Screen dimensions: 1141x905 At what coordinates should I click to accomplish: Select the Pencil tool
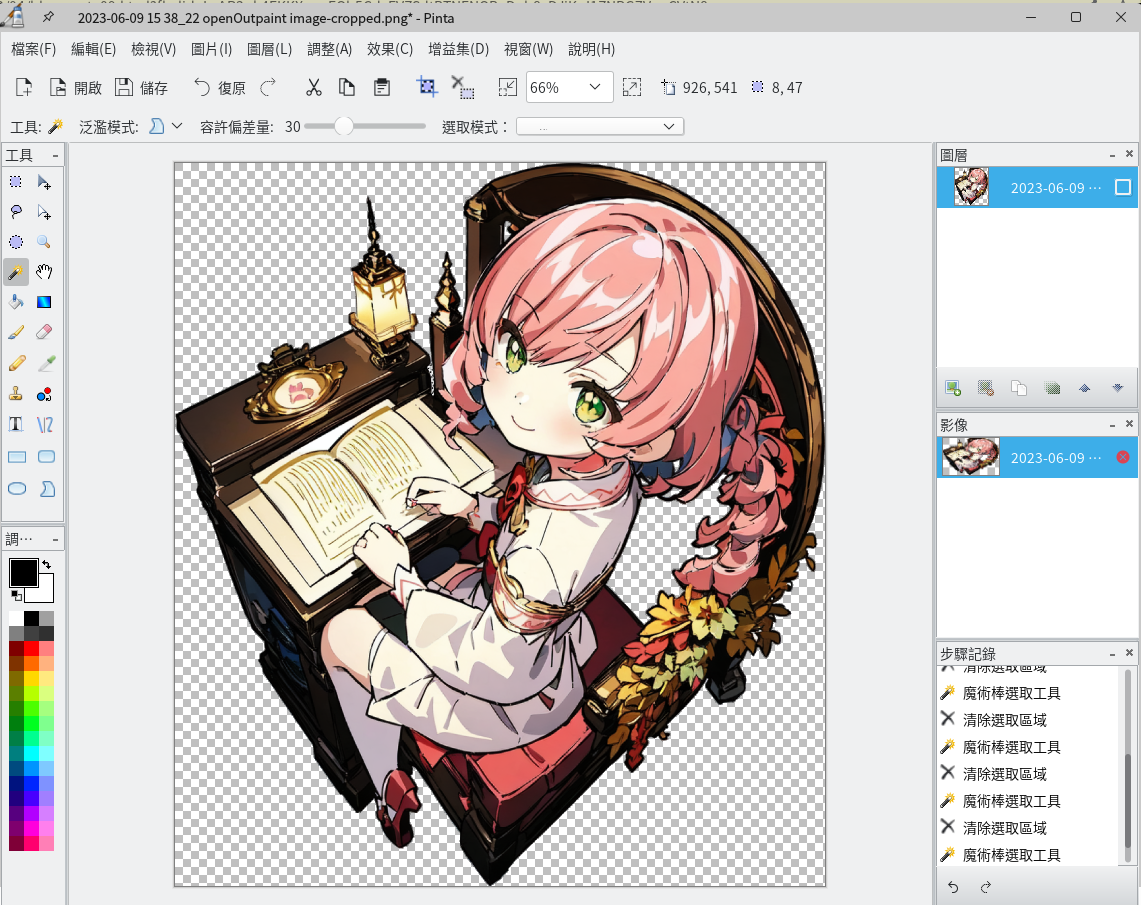[16, 363]
